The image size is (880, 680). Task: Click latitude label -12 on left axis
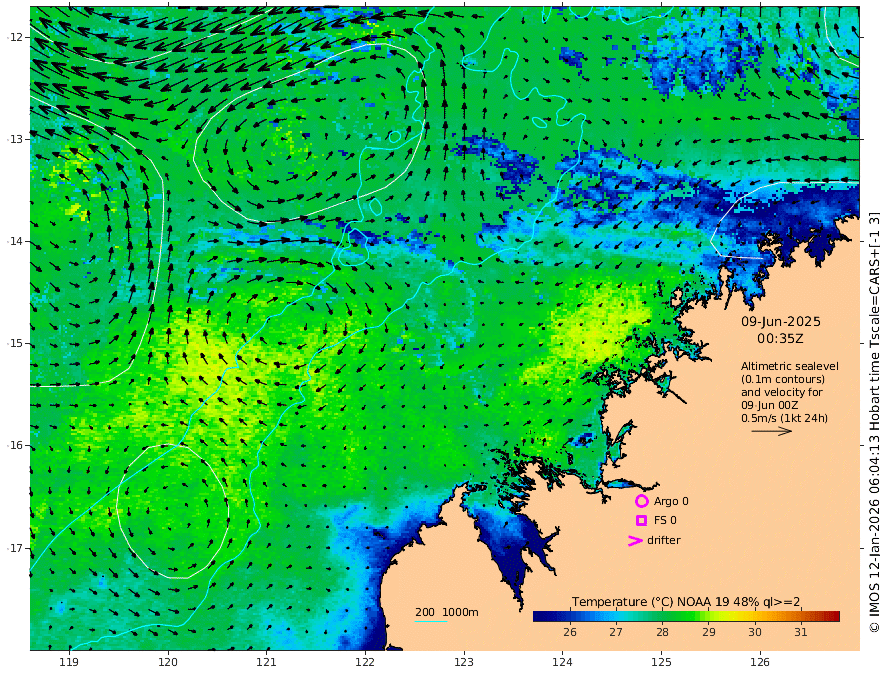tap(15, 37)
